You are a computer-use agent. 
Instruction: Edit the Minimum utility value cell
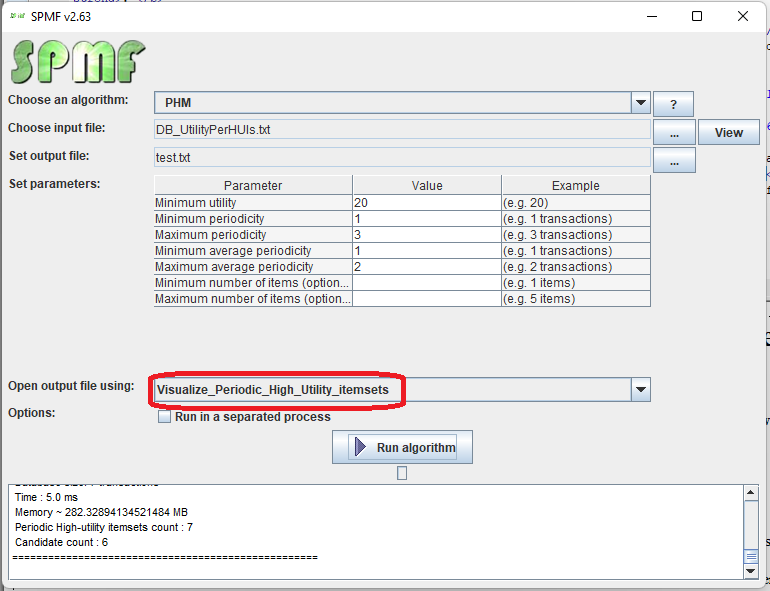pos(427,202)
